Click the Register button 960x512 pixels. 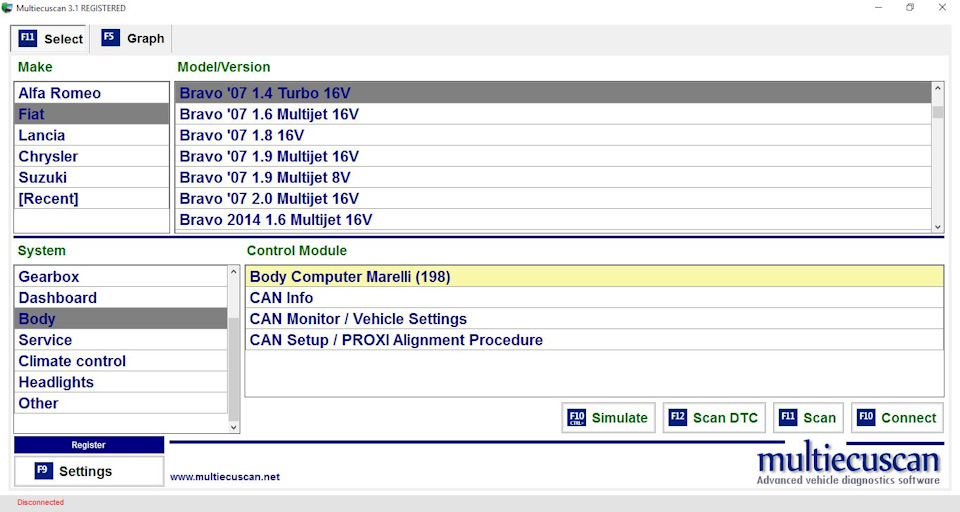[89, 445]
